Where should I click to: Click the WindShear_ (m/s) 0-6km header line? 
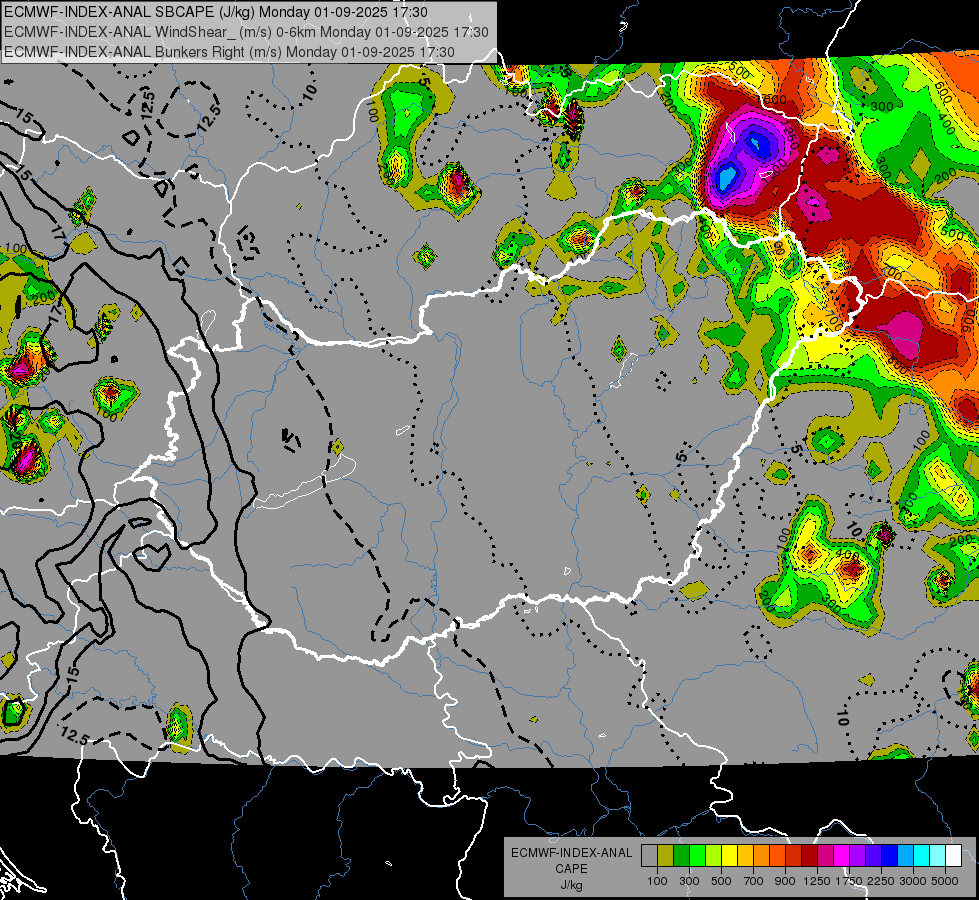[x=247, y=32]
